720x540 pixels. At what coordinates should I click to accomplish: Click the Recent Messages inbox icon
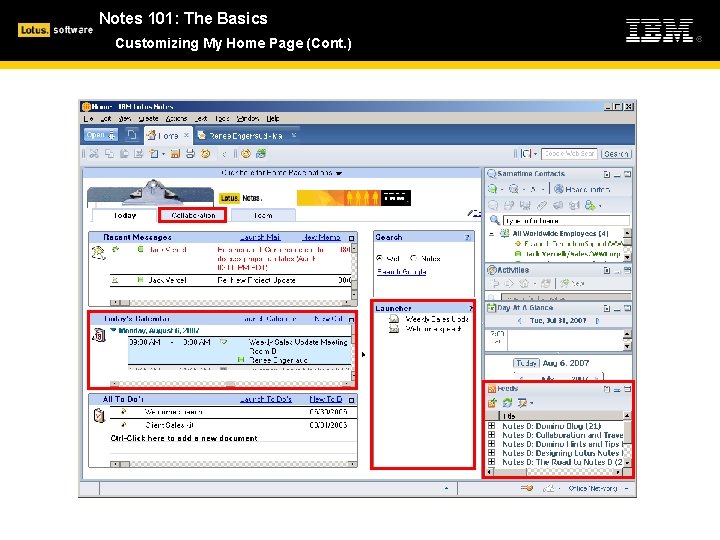tap(98, 253)
